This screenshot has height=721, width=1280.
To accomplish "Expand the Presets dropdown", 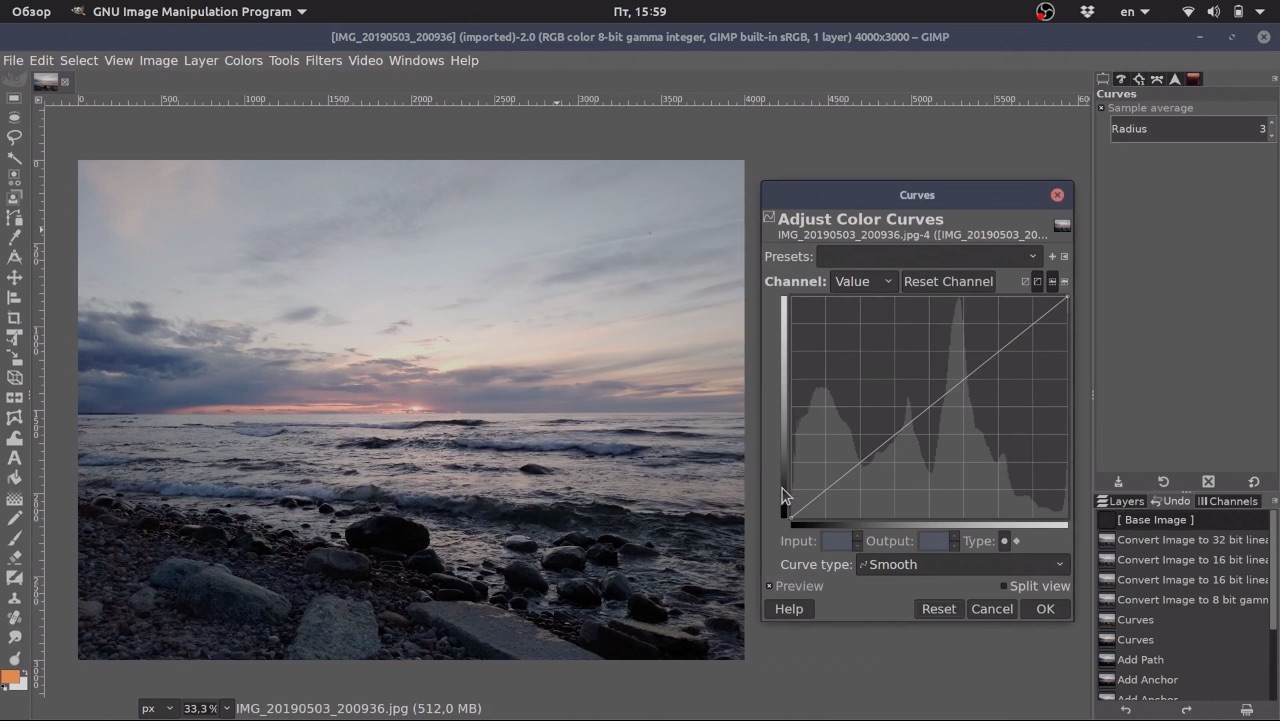I will click(929, 257).
